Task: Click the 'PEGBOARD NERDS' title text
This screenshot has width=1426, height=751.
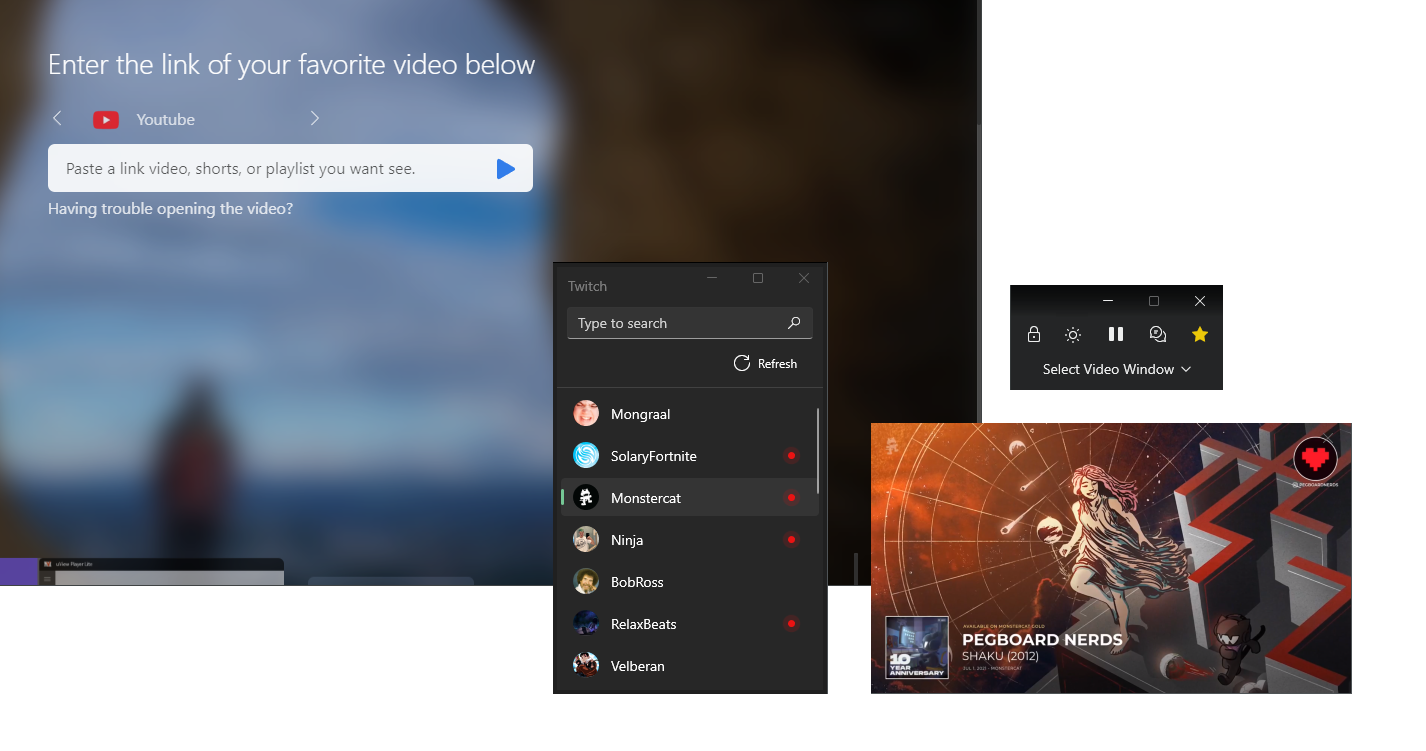Action: 1042,640
